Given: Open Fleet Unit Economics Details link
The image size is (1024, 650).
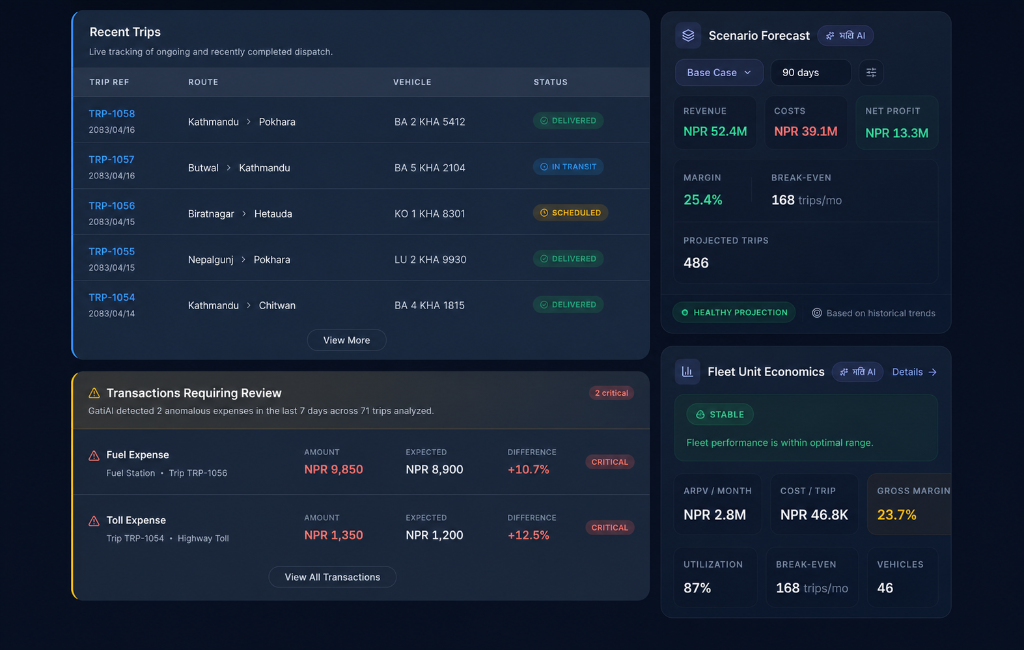Looking at the screenshot, I should (x=914, y=372).
